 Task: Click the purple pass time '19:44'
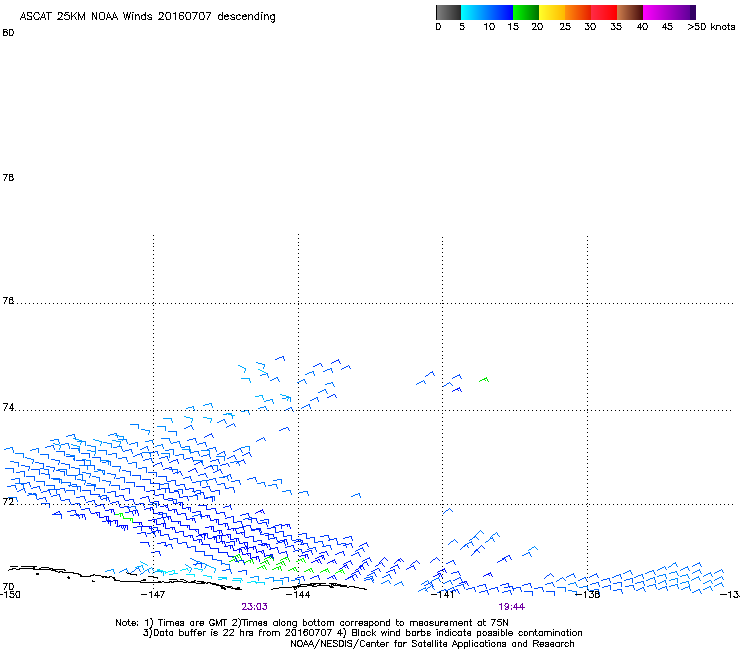coord(512,607)
